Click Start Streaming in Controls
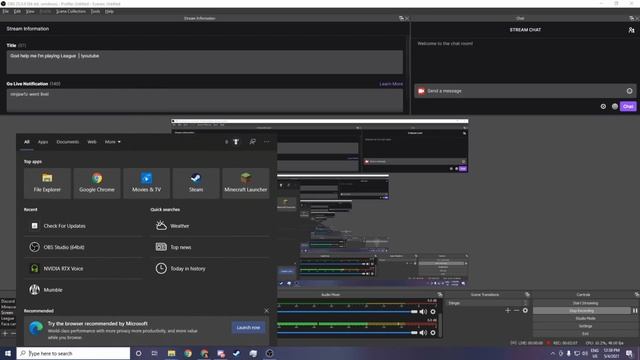The height and width of the screenshot is (360, 640). coord(585,303)
